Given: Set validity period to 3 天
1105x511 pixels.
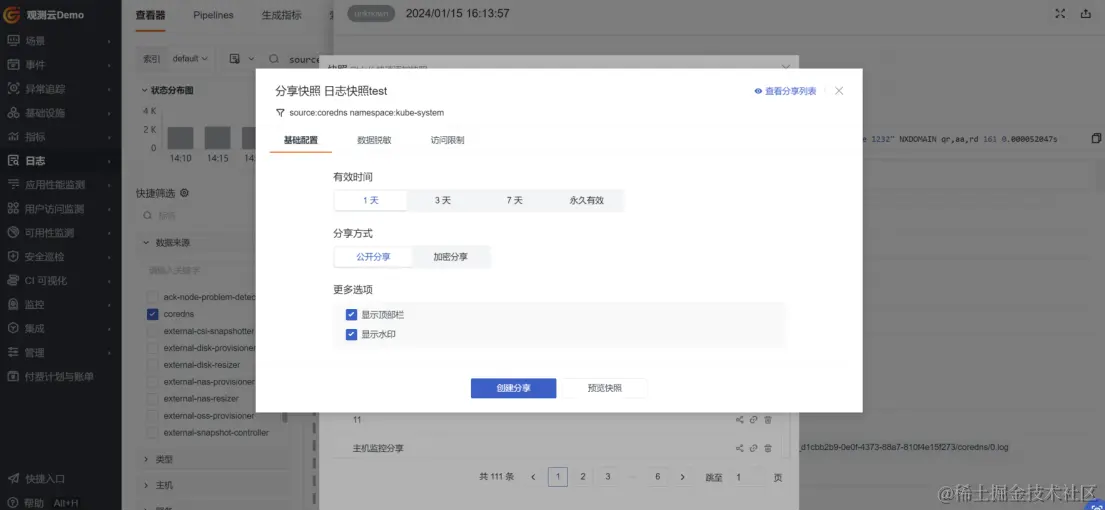Looking at the screenshot, I should pos(443,200).
